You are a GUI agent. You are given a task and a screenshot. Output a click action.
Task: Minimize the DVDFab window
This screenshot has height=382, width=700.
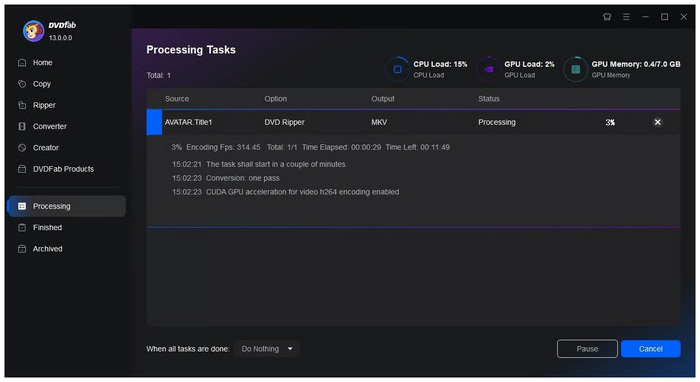646,17
